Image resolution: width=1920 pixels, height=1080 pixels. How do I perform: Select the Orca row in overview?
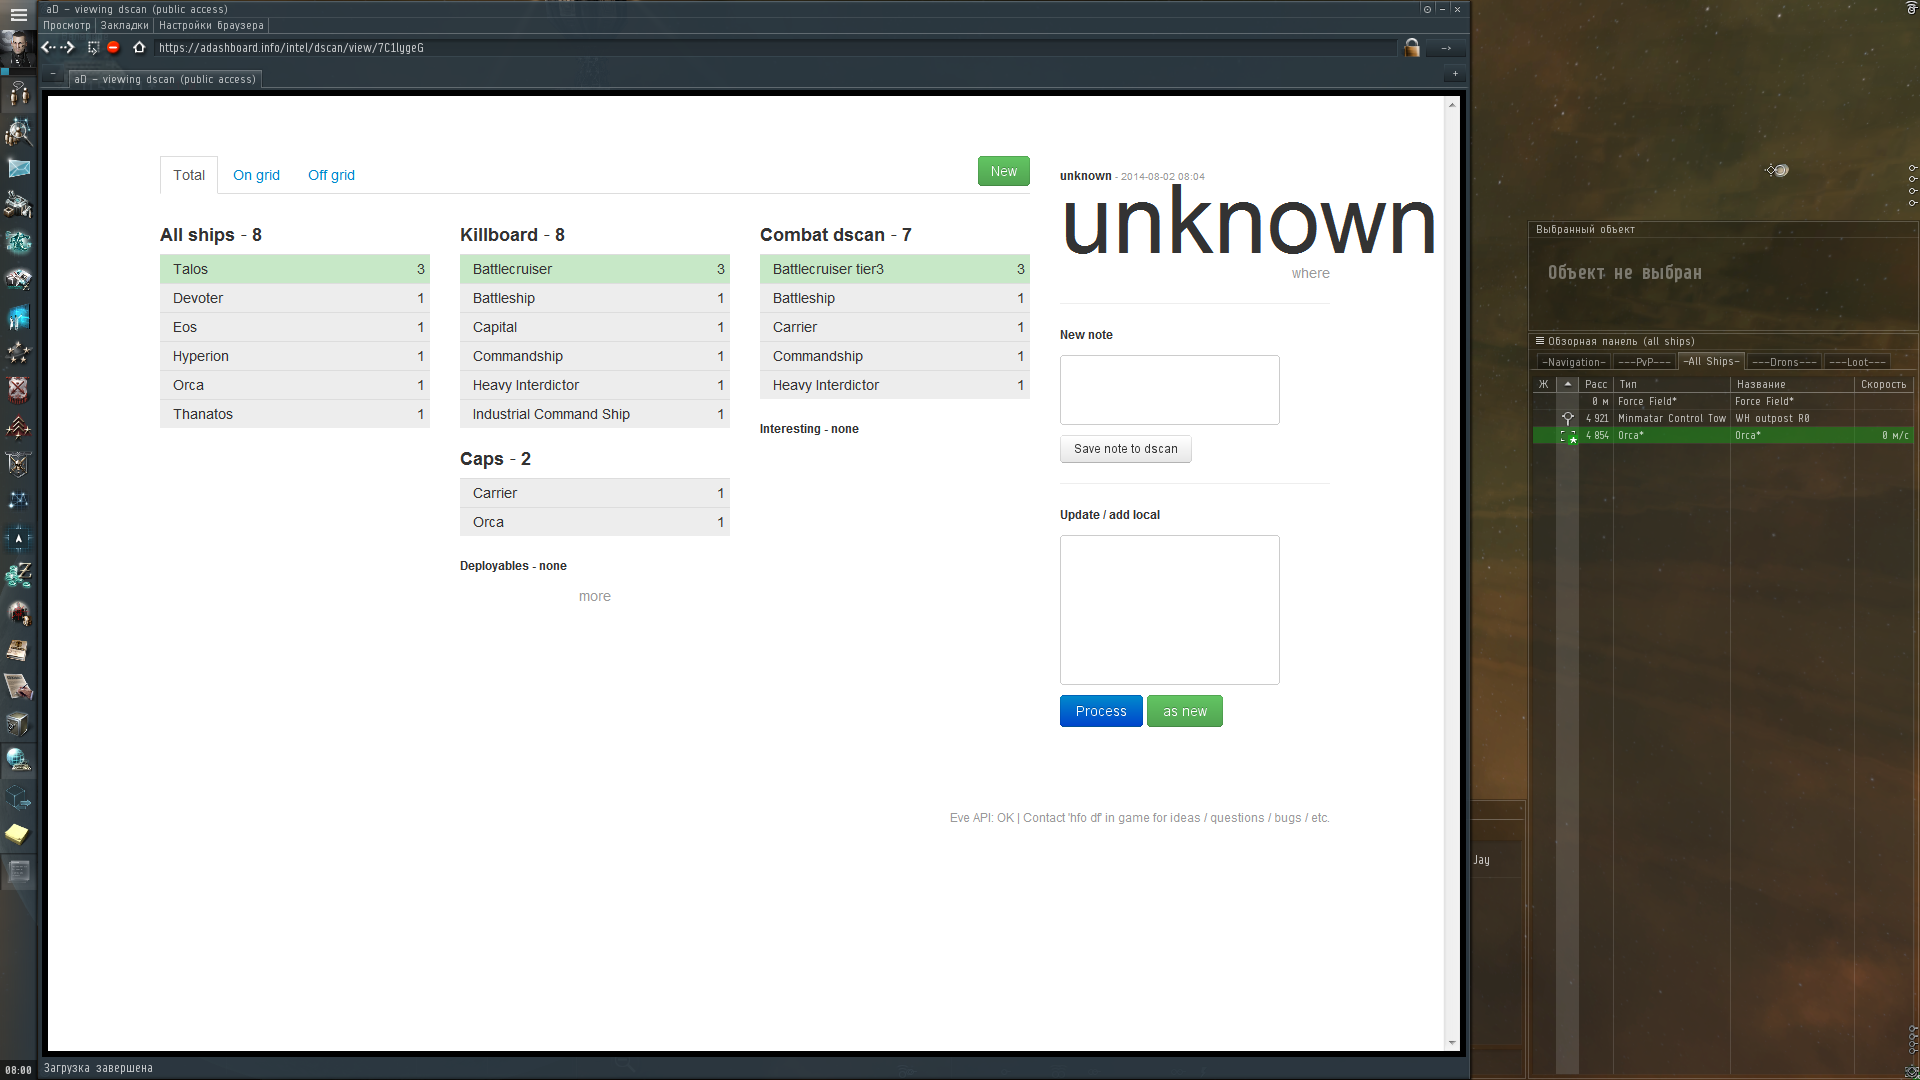[x=1722, y=435]
